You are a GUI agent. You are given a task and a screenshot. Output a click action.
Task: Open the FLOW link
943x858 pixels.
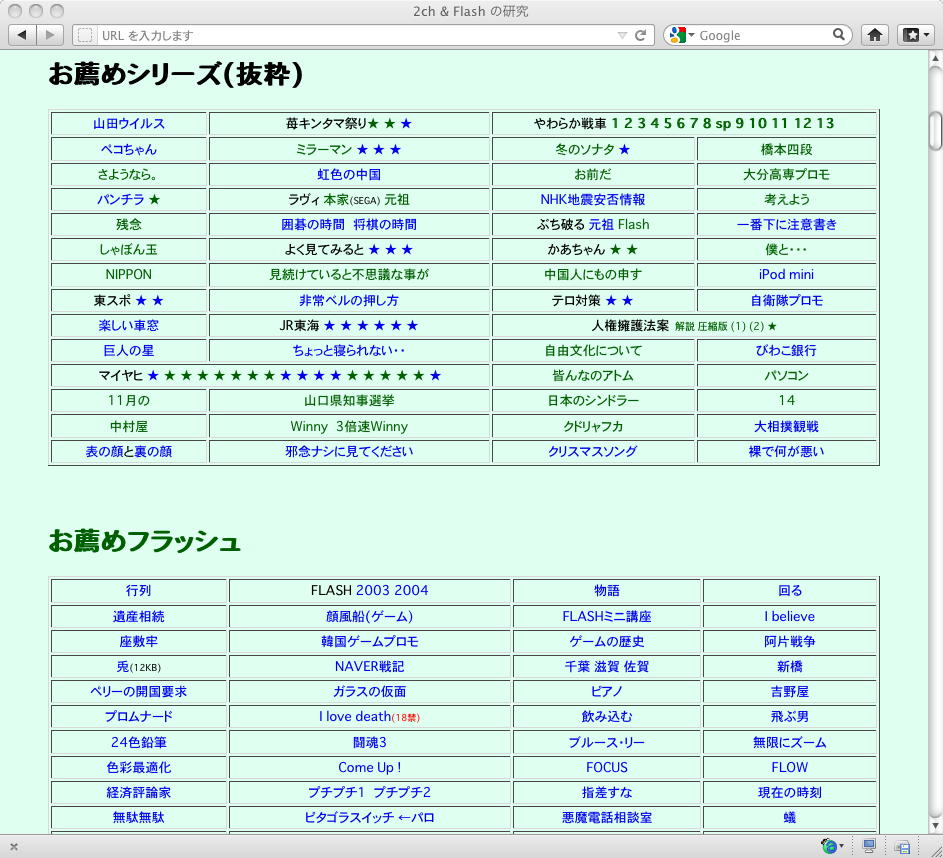click(x=790, y=768)
